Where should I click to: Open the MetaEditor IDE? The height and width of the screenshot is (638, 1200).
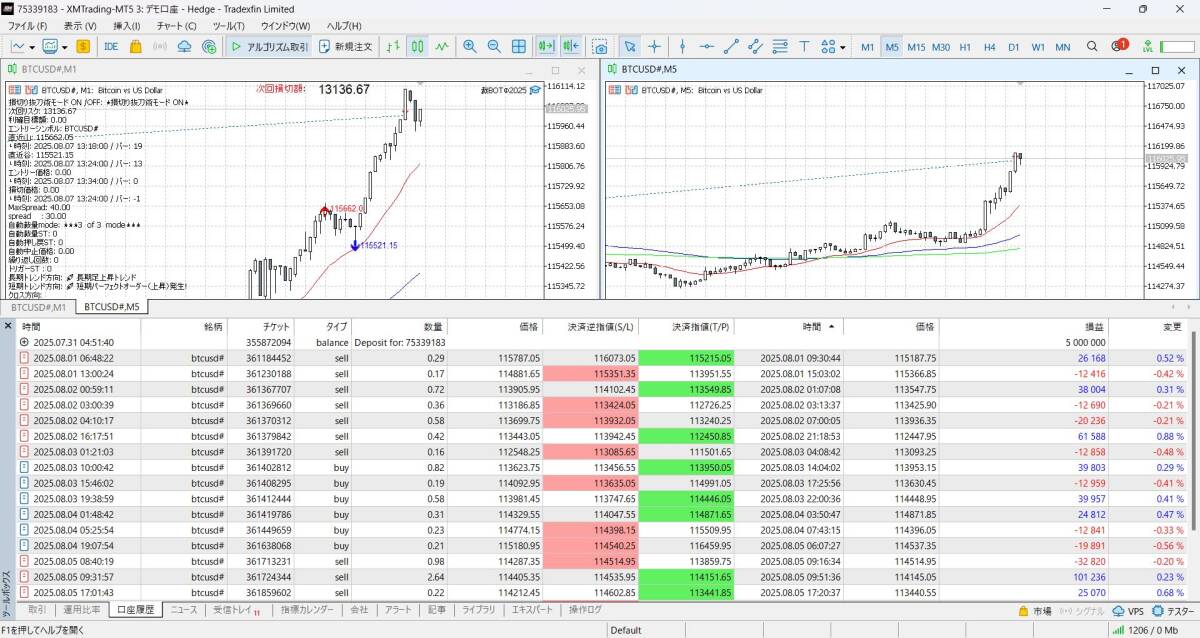click(x=111, y=46)
